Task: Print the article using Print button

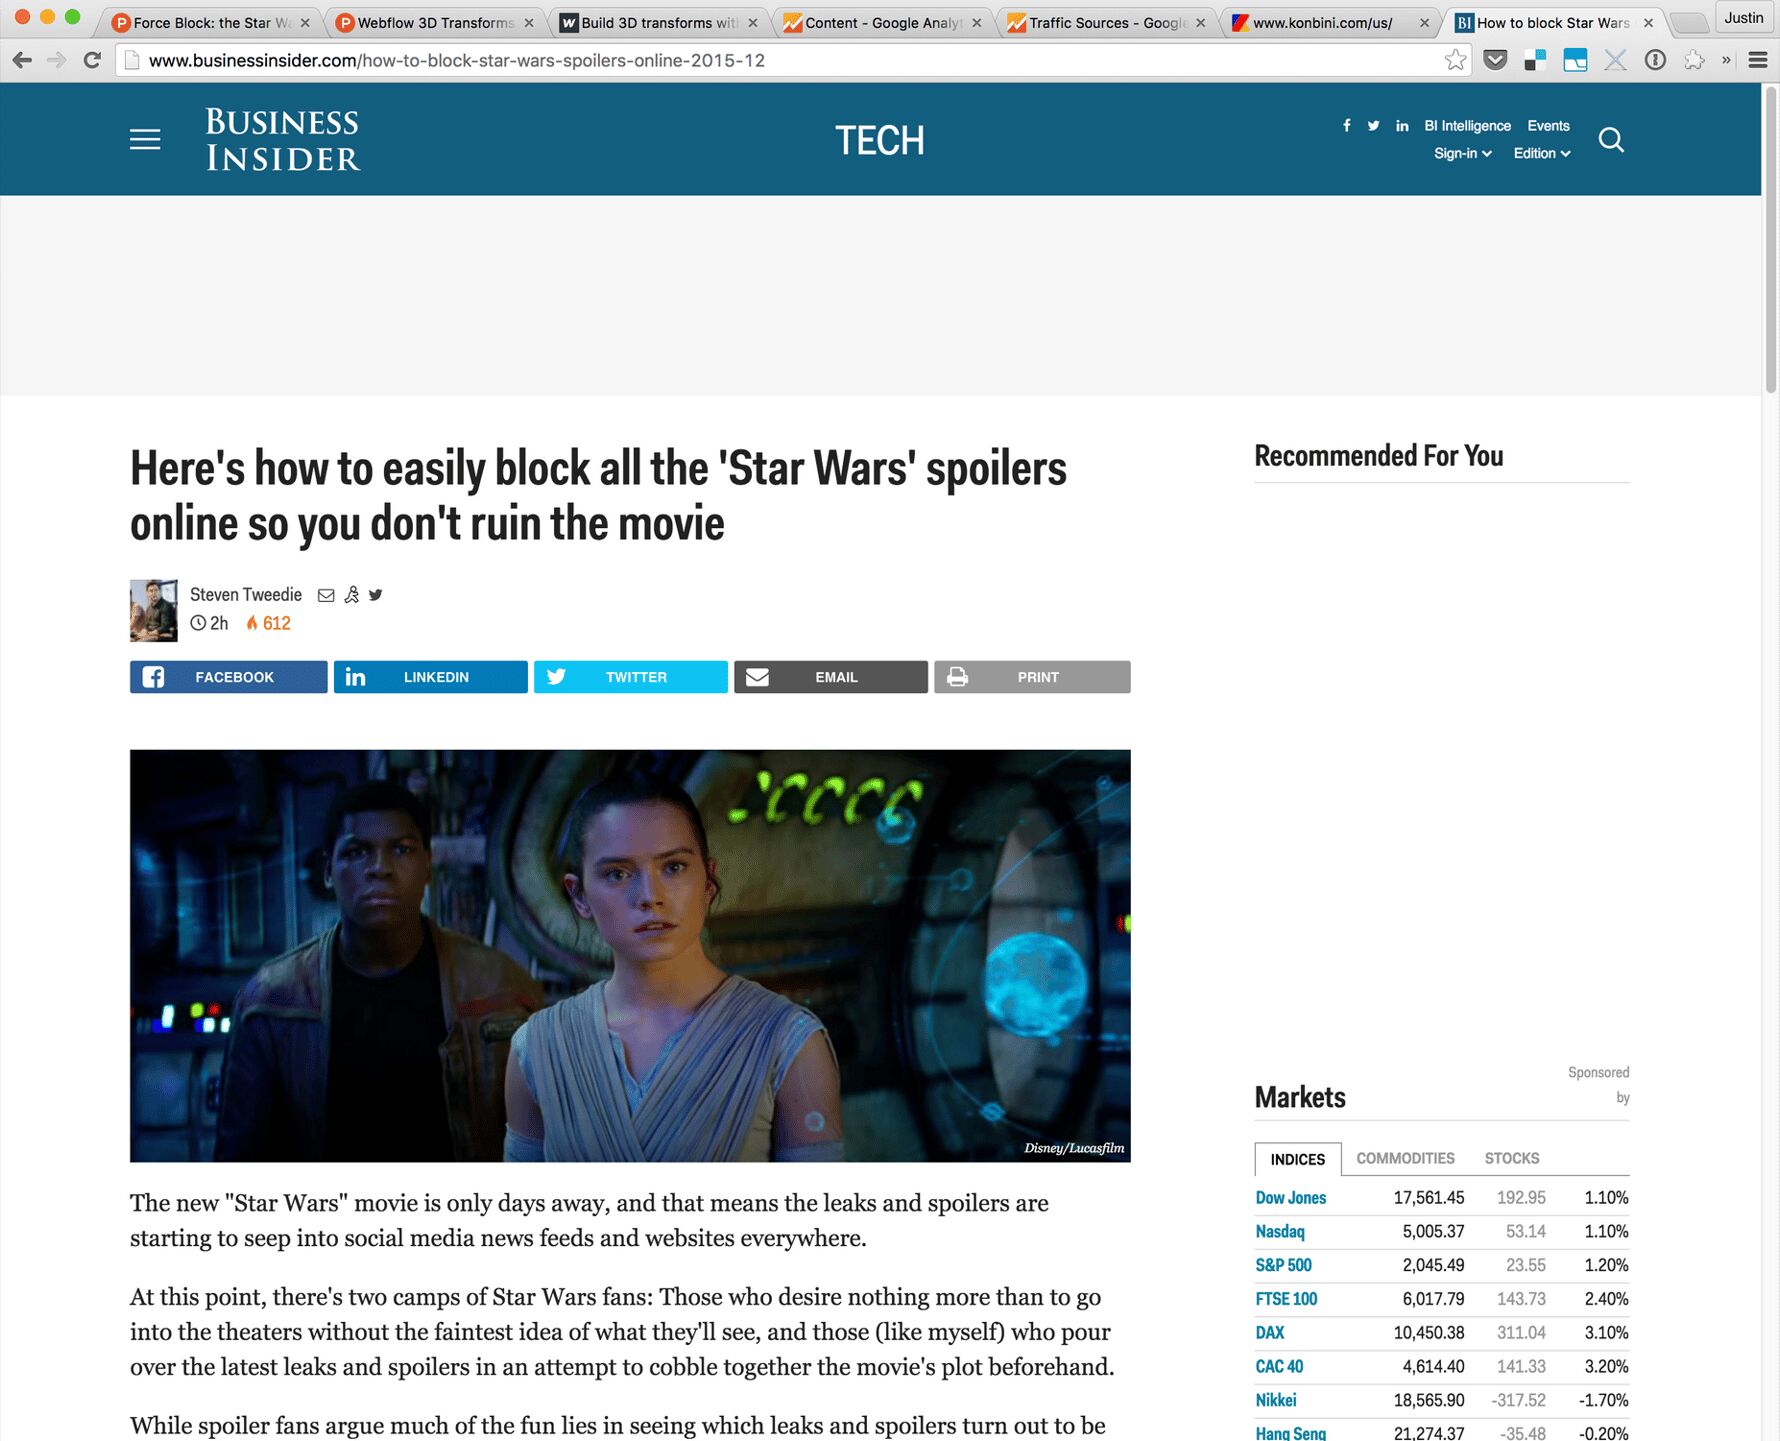Action: [1032, 677]
